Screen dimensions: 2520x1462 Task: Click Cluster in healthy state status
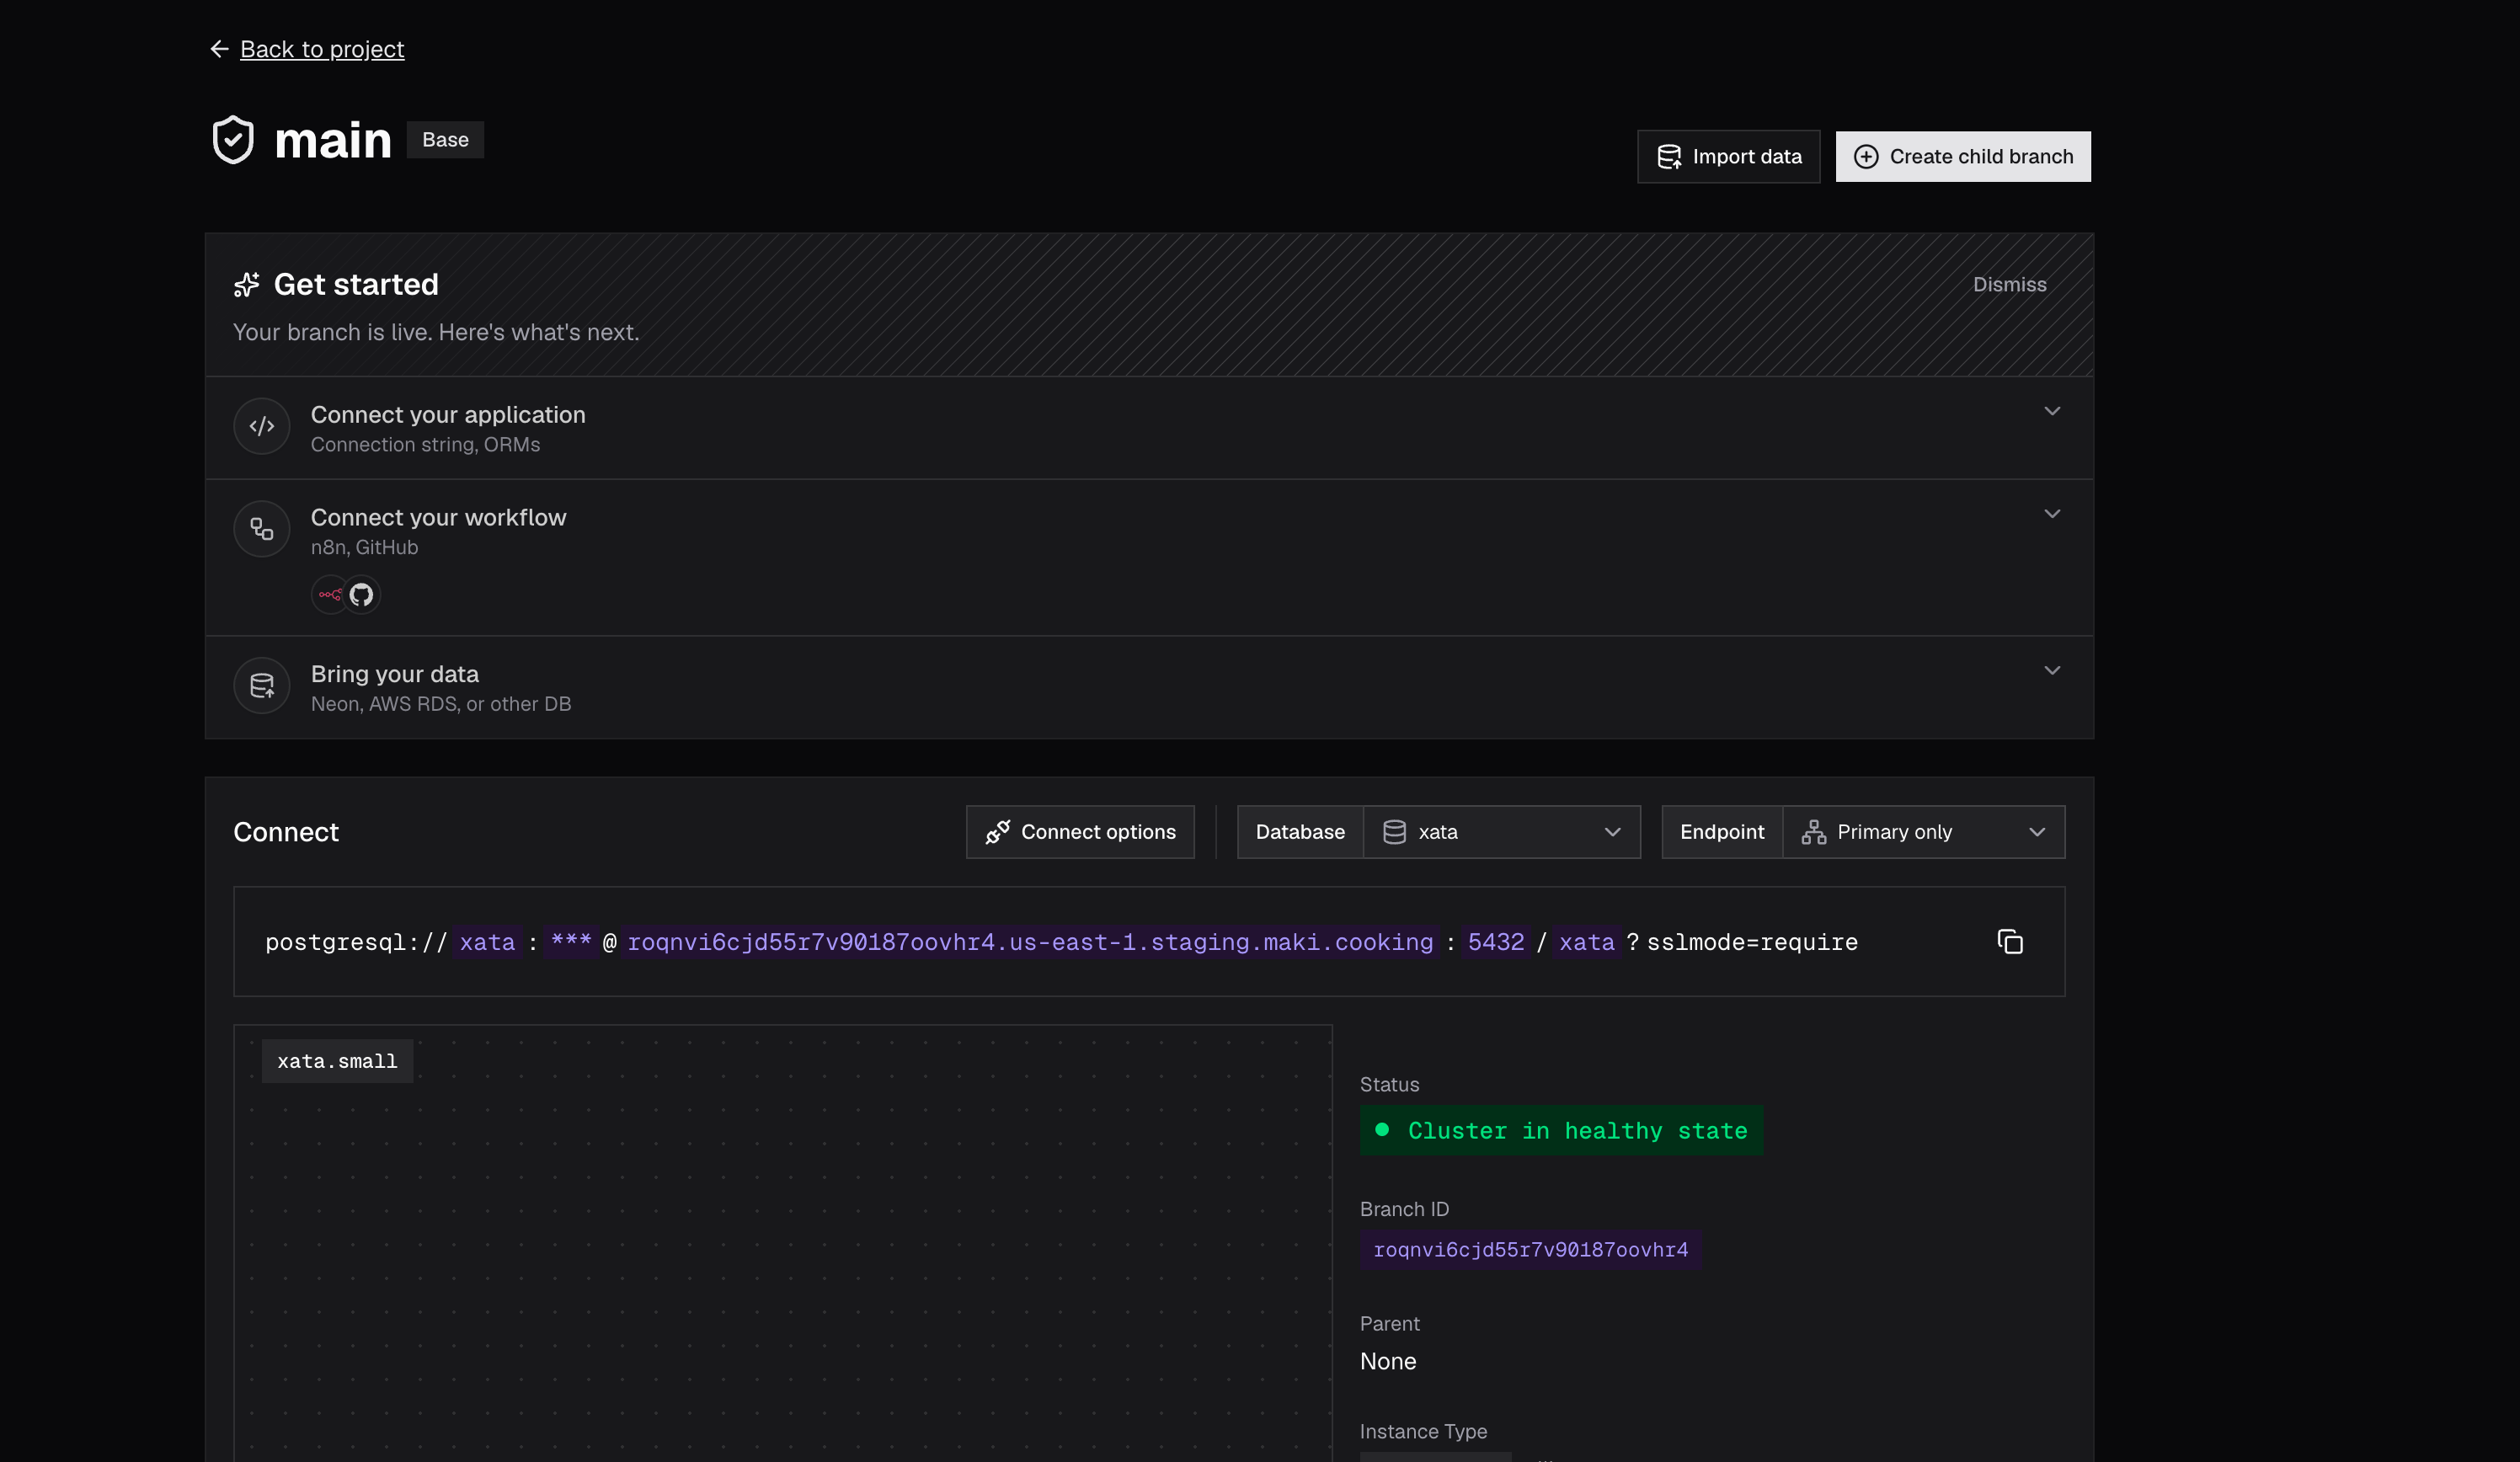click(1561, 1131)
